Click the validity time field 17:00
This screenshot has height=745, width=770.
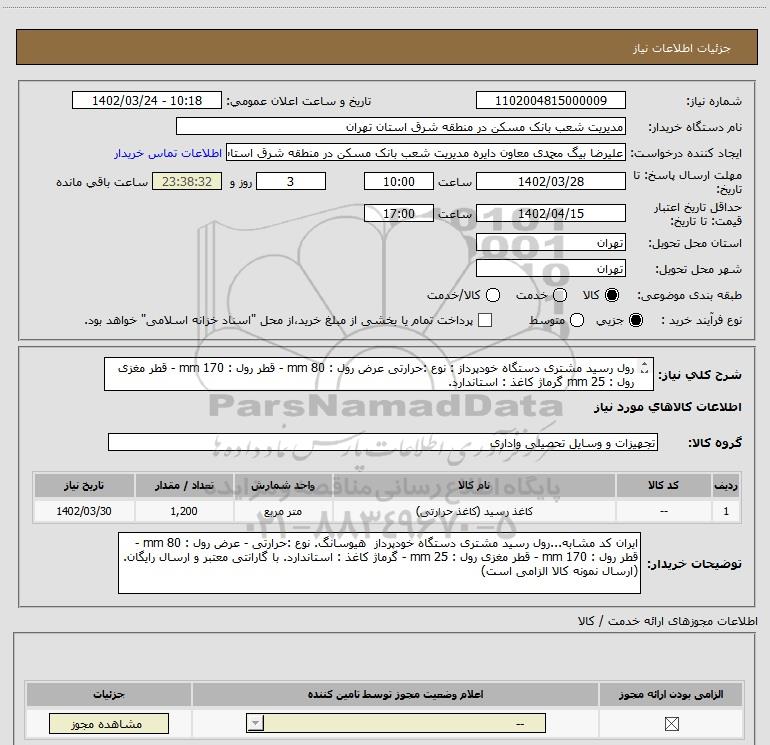point(399,213)
